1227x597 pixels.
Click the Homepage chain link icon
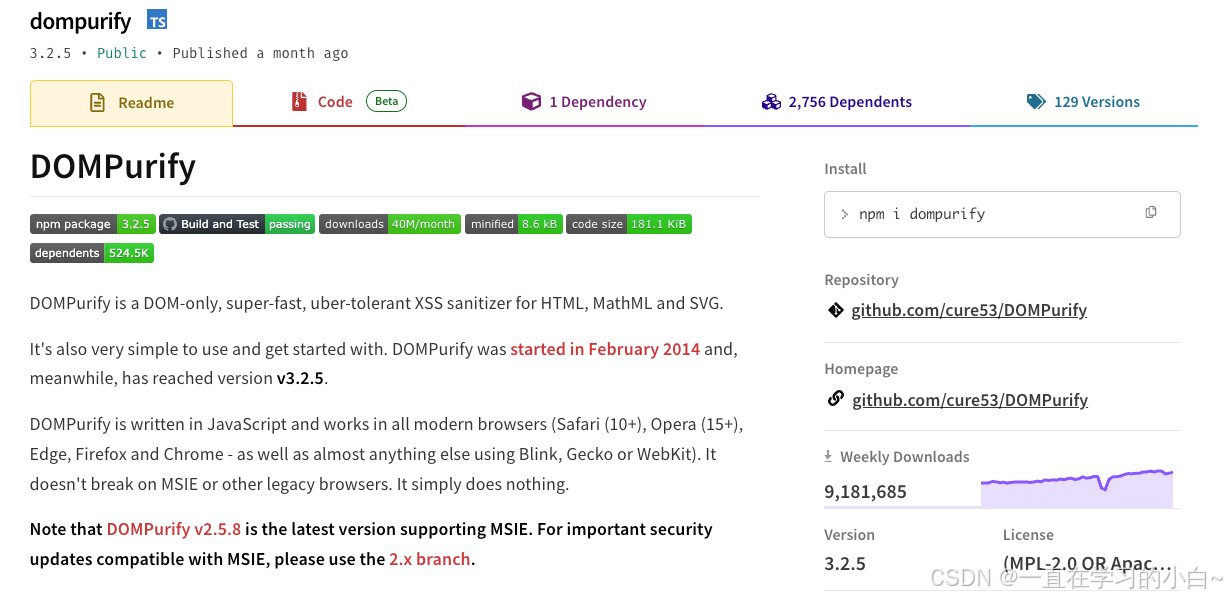[x=836, y=399]
